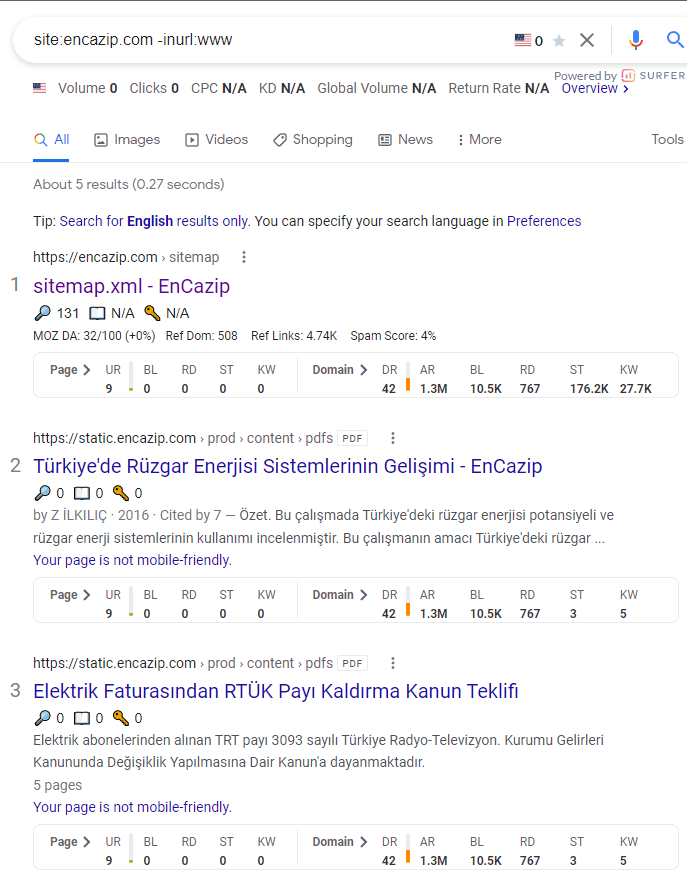Open Türkiye'de Rüzgar Enerjisi result link

coord(288,466)
